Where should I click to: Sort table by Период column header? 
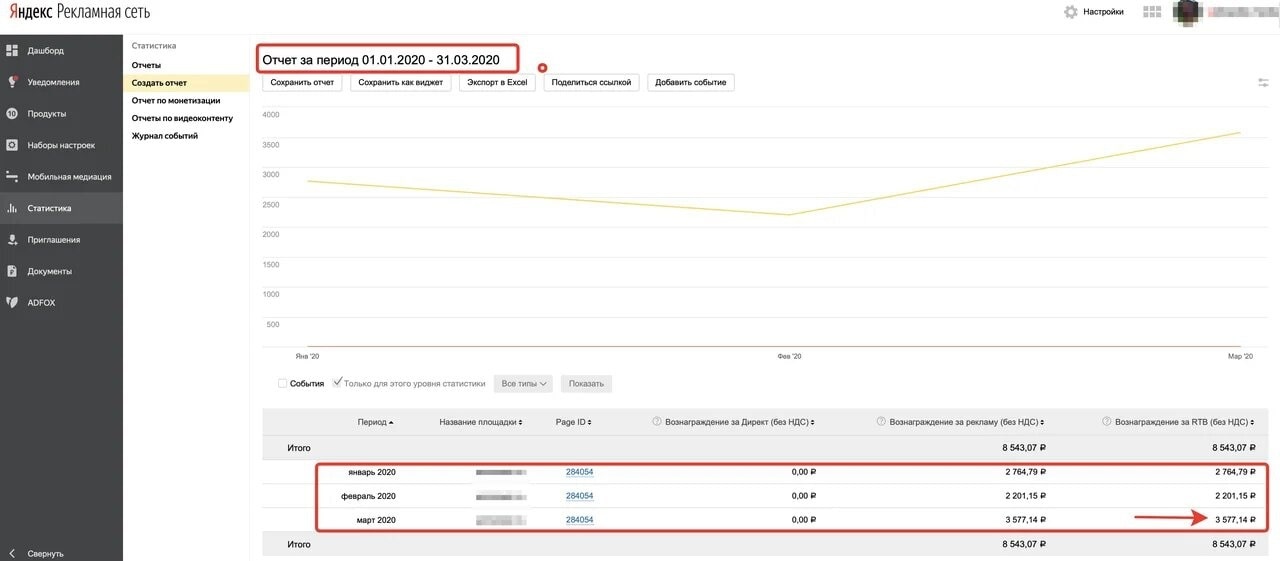click(375, 422)
